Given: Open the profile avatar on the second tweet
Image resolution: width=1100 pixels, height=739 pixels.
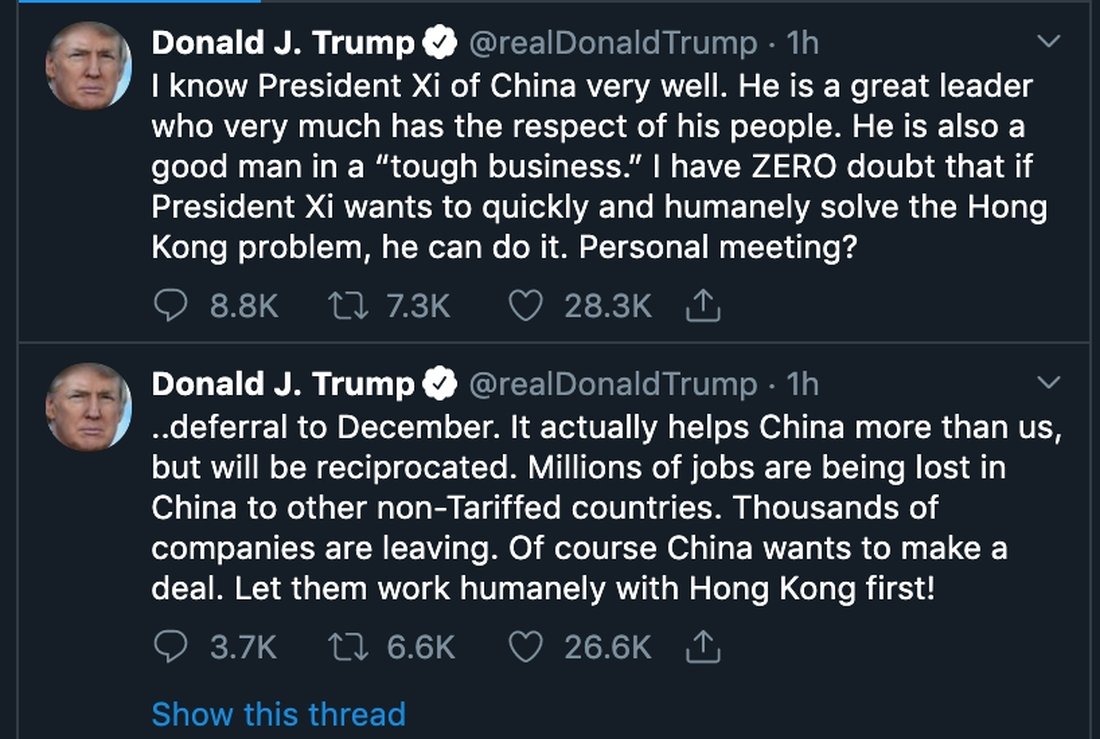Looking at the screenshot, I should click(x=88, y=406).
